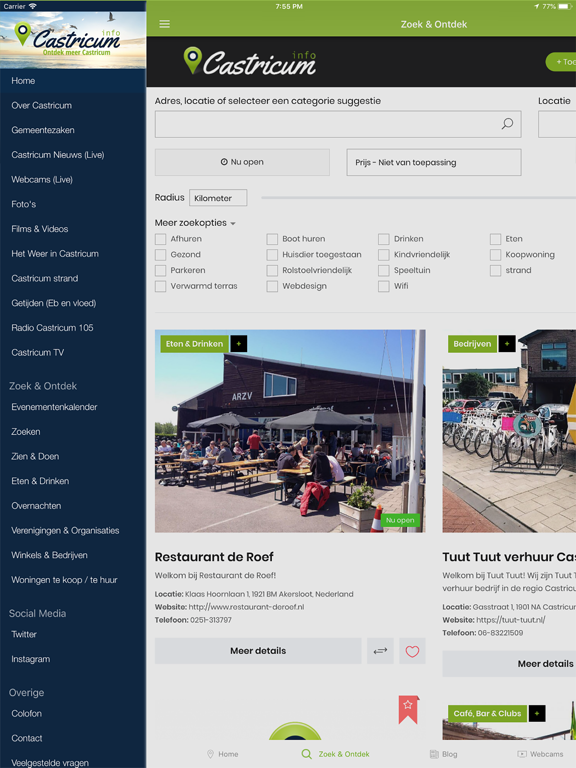Viewport: 576px width, 768px height.
Task: Click the plus icon beside Eten & Drinken tag
Action: point(239,344)
